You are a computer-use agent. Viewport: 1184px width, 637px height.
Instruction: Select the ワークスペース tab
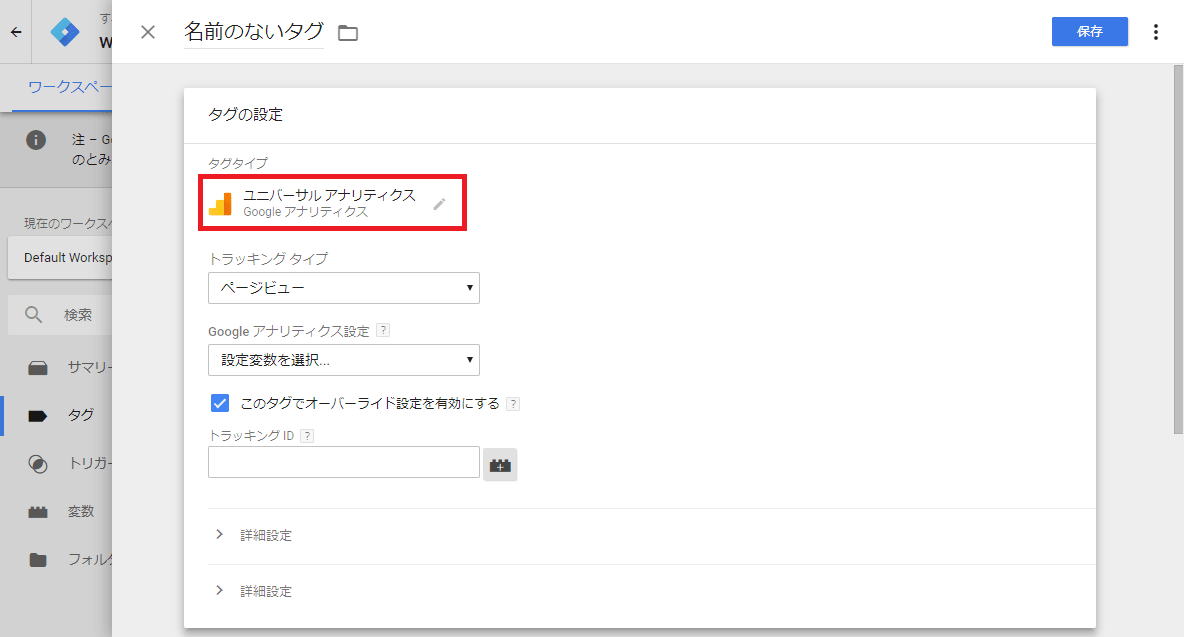pos(69,87)
